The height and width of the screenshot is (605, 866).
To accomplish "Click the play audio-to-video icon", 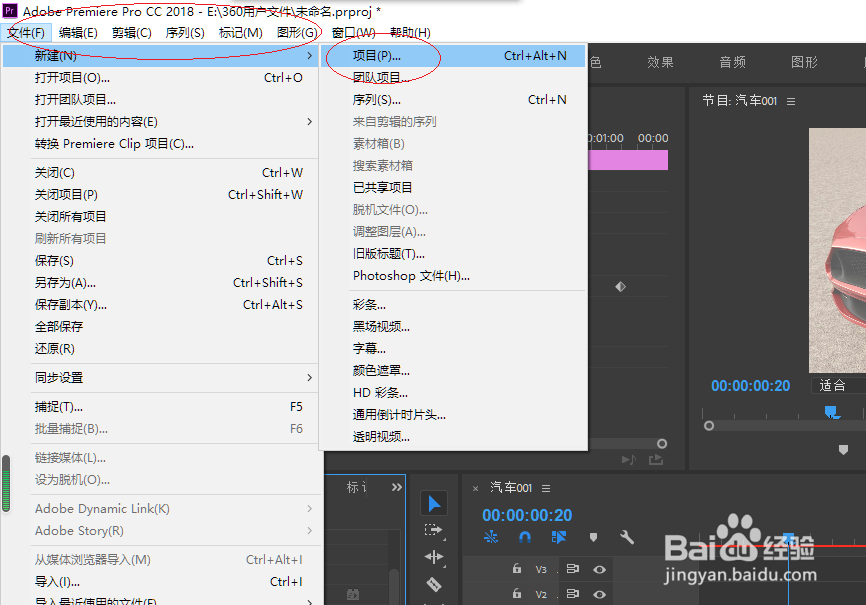I will tap(629, 460).
